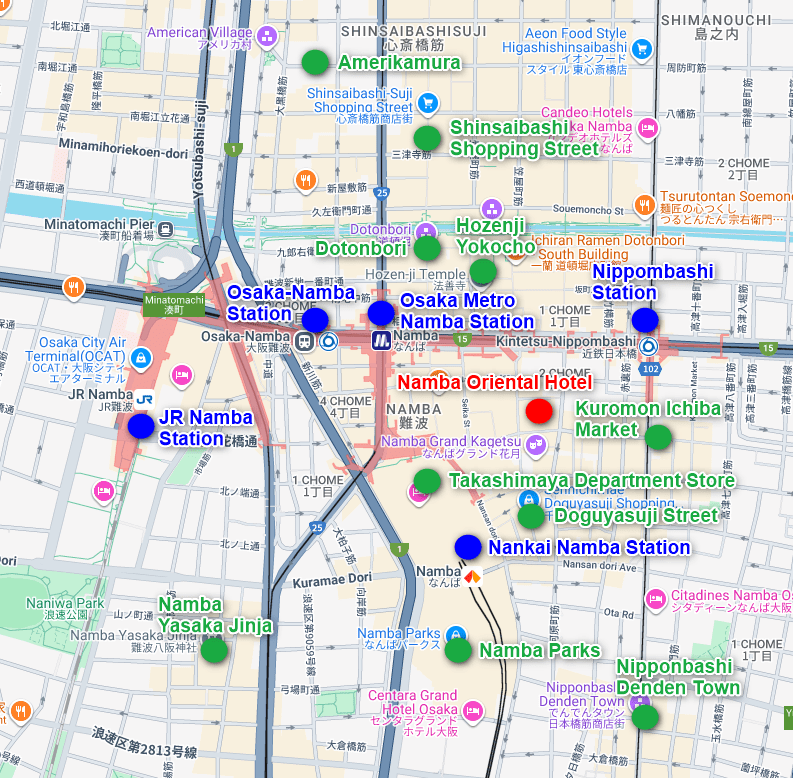Viewport: 793px width, 778px height.
Task: Click the Minatomachi Pier ferry icon
Action: point(165,230)
